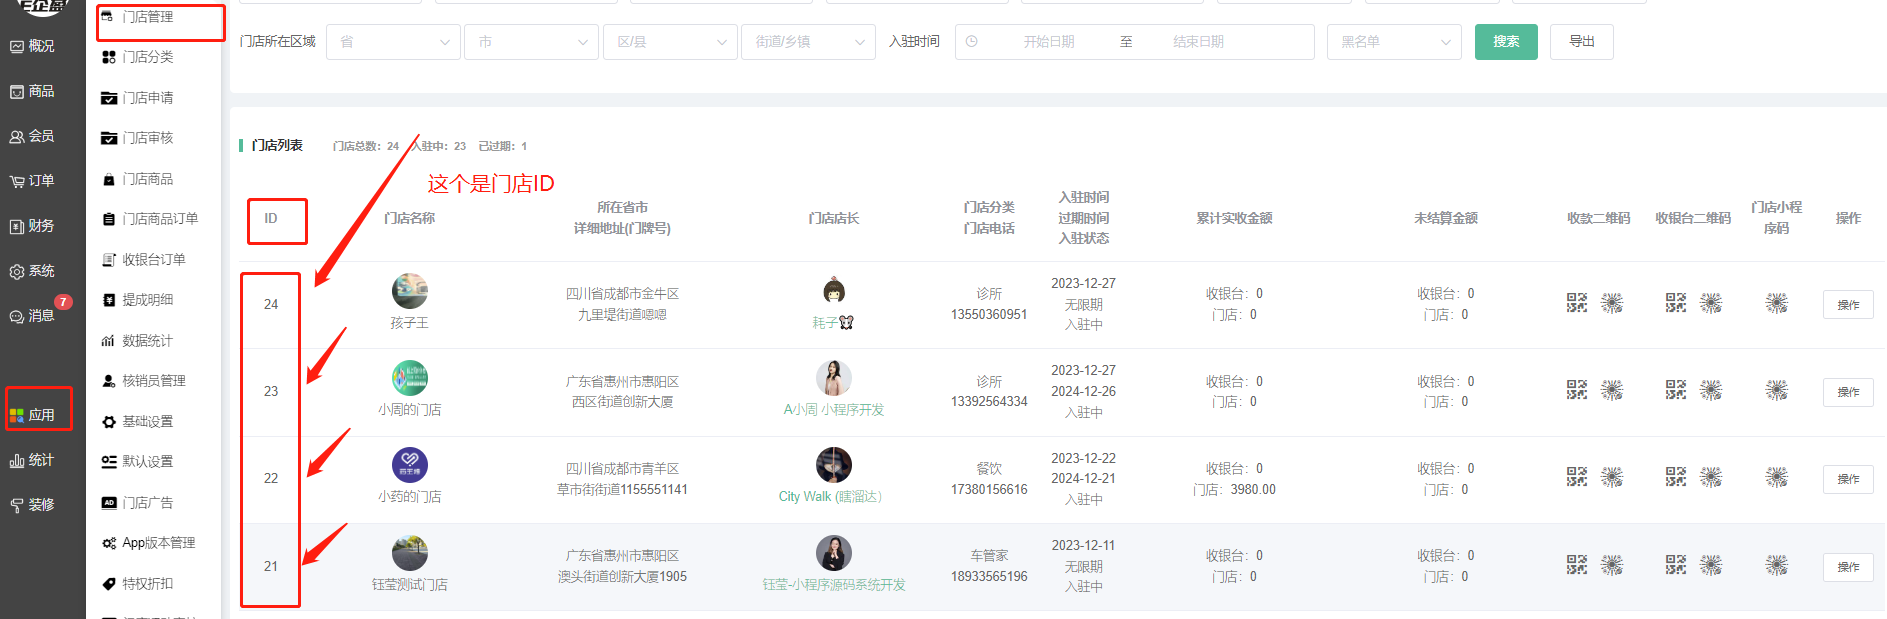The image size is (1887, 619).
Task: Click the green 搜索 button
Action: point(1505,42)
